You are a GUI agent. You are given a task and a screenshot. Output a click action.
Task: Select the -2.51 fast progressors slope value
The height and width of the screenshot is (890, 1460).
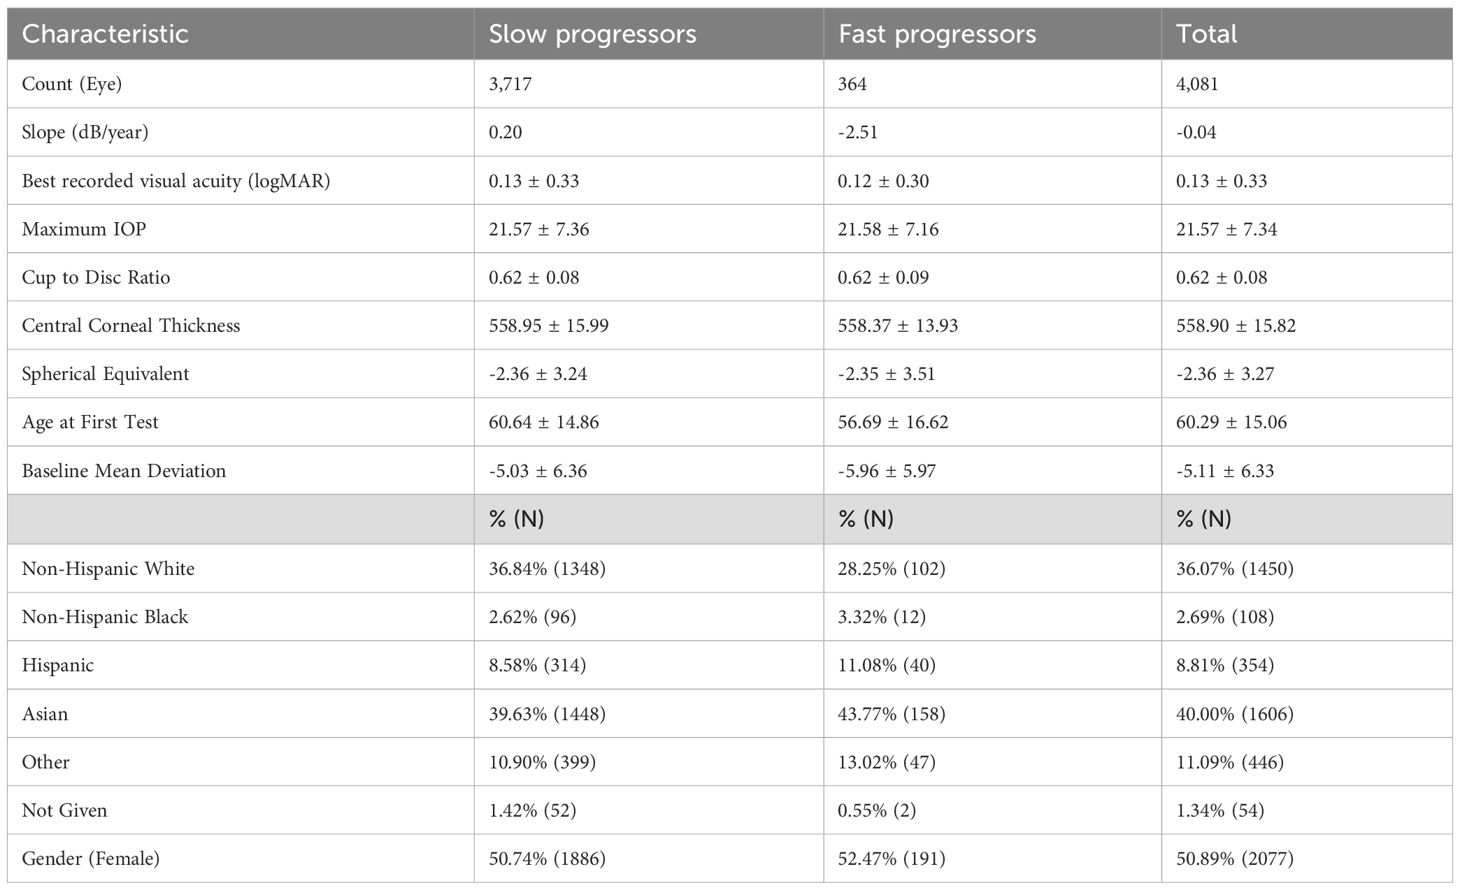(858, 132)
